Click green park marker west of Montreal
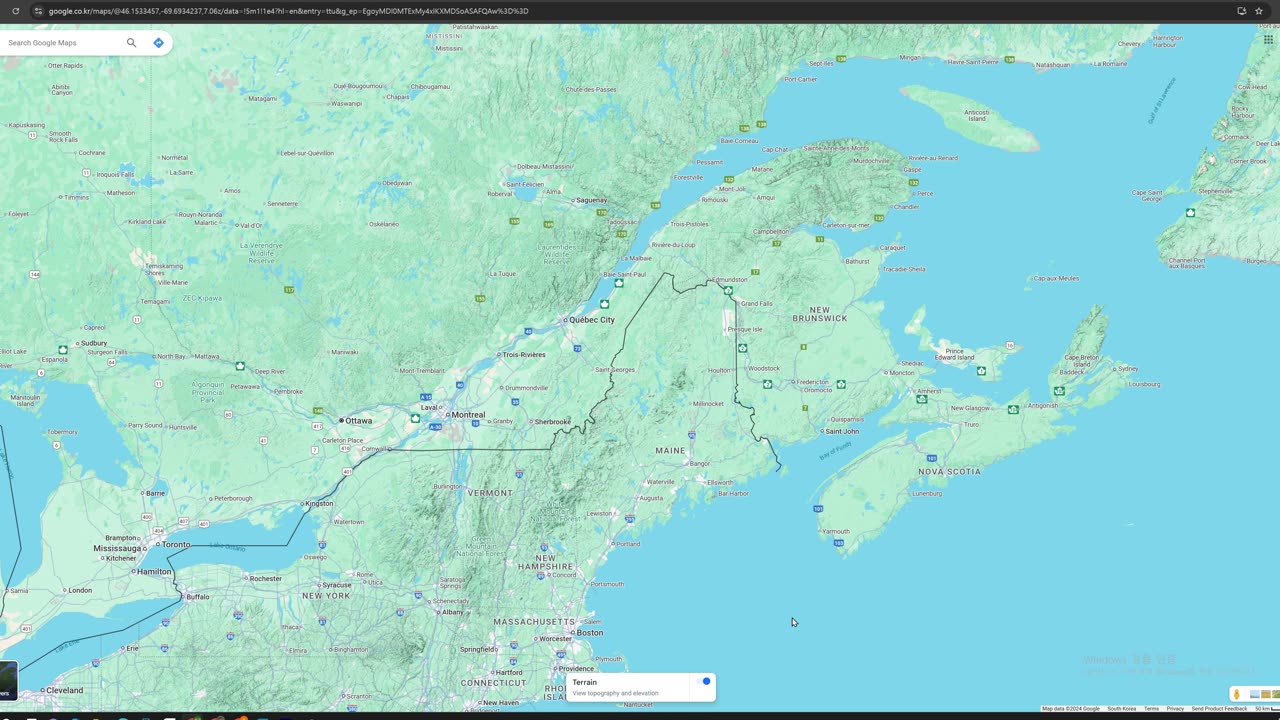The image size is (1280, 720). coord(415,418)
